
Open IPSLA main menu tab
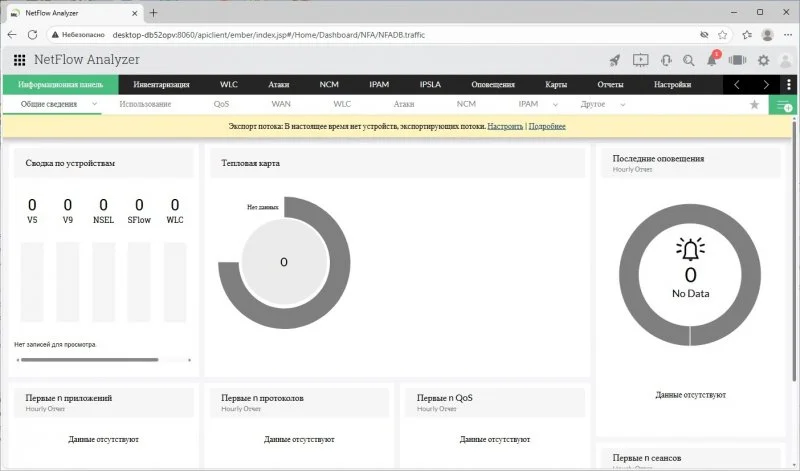430,85
